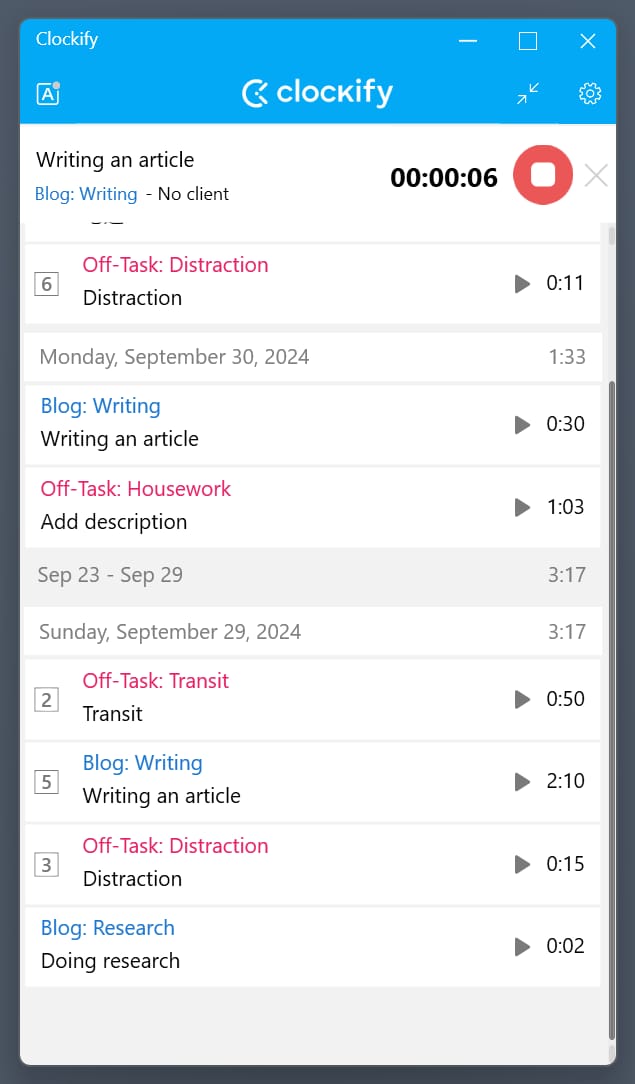Click the Sep 23 - Sep 29 week header

coord(110,575)
